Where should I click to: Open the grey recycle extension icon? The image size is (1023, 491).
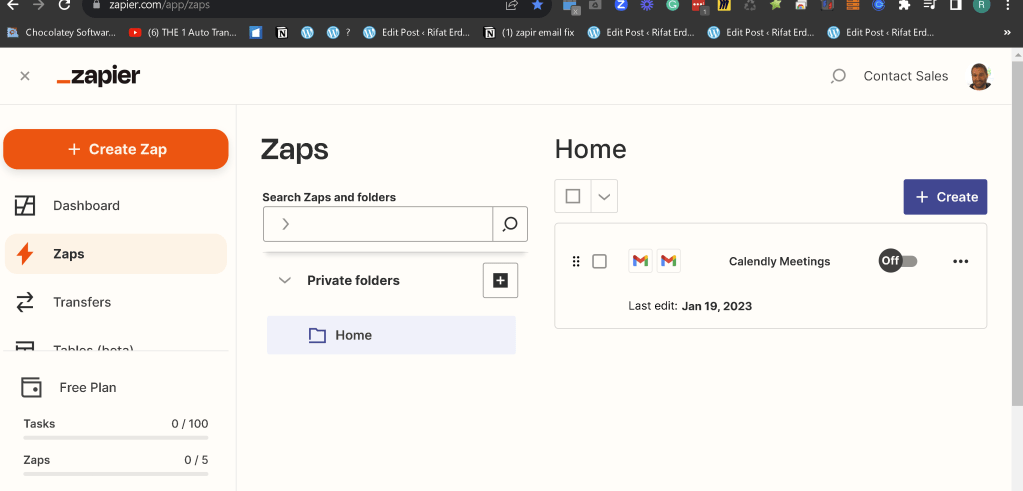(x=750, y=5)
